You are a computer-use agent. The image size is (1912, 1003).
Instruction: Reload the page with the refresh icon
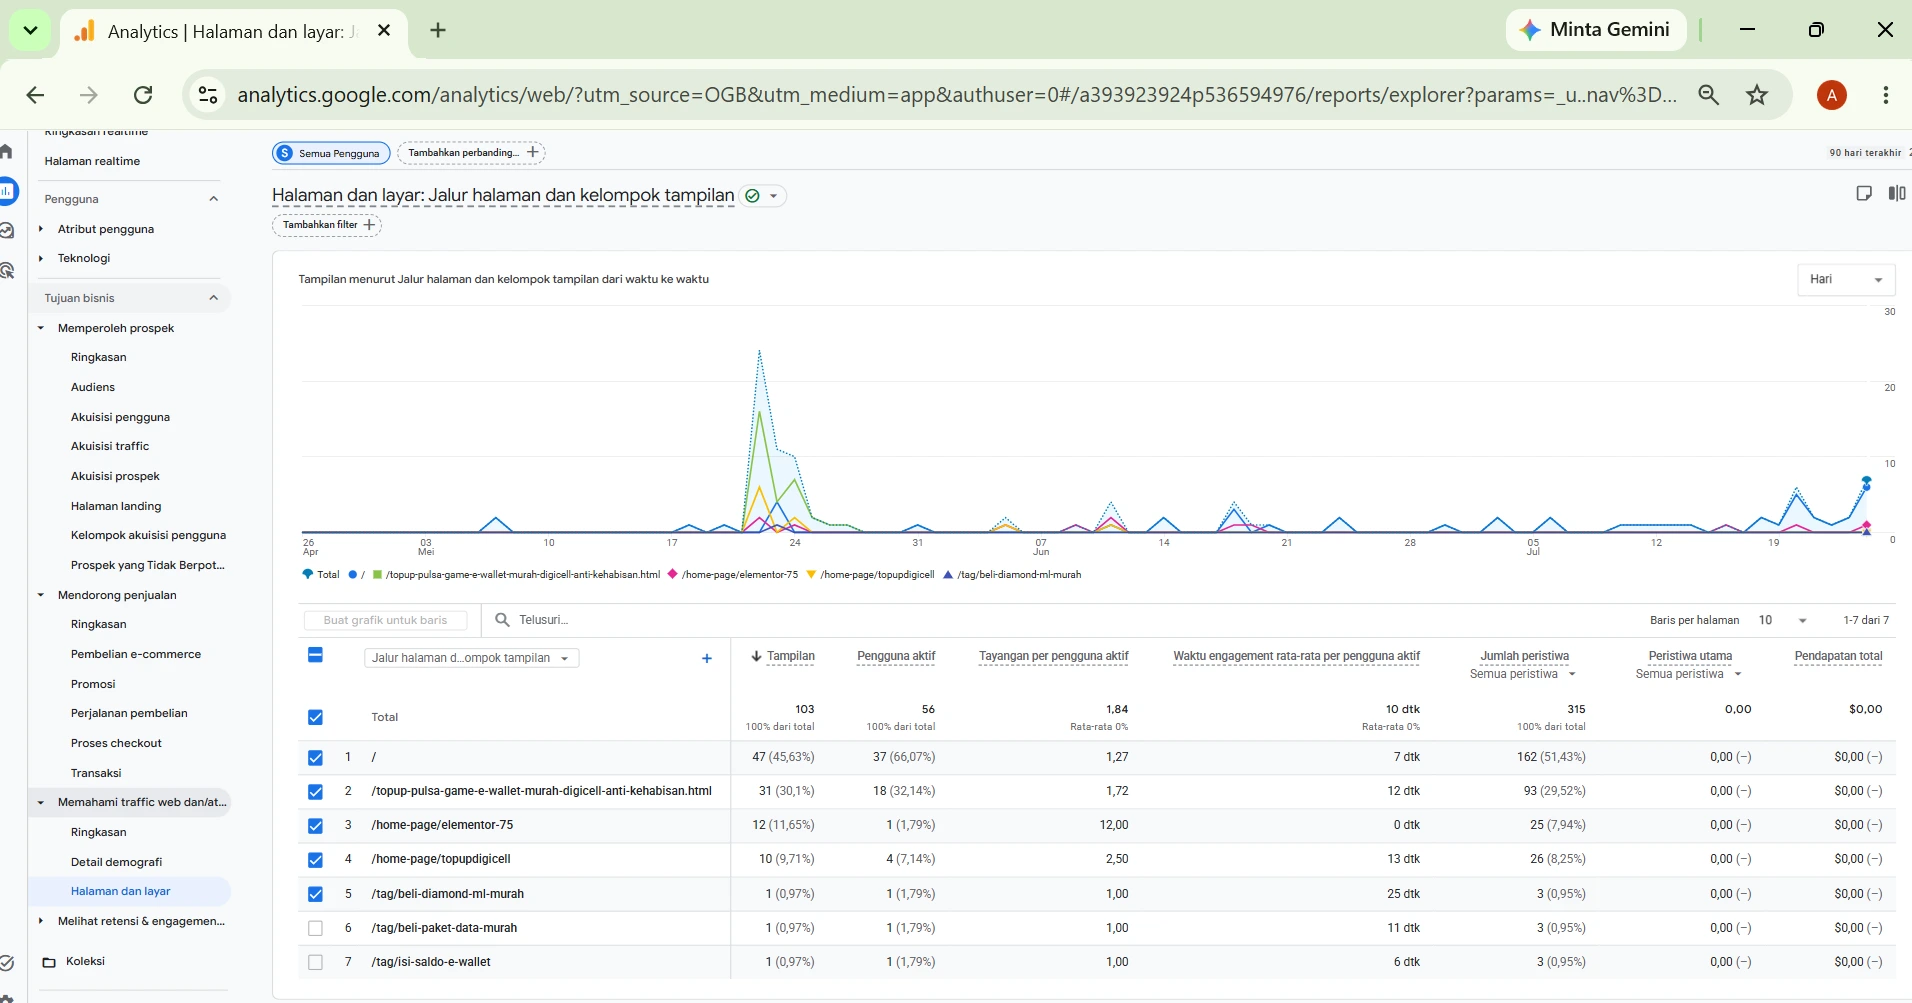143,95
